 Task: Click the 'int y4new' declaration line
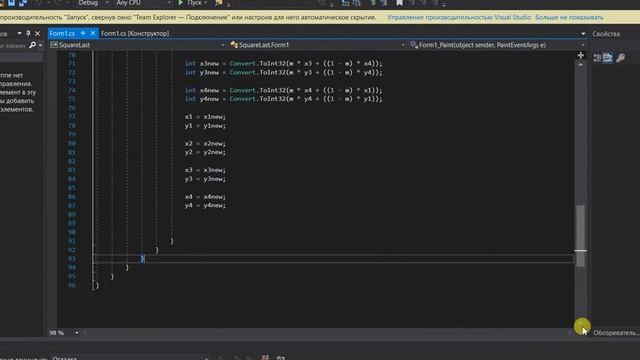click(284, 99)
